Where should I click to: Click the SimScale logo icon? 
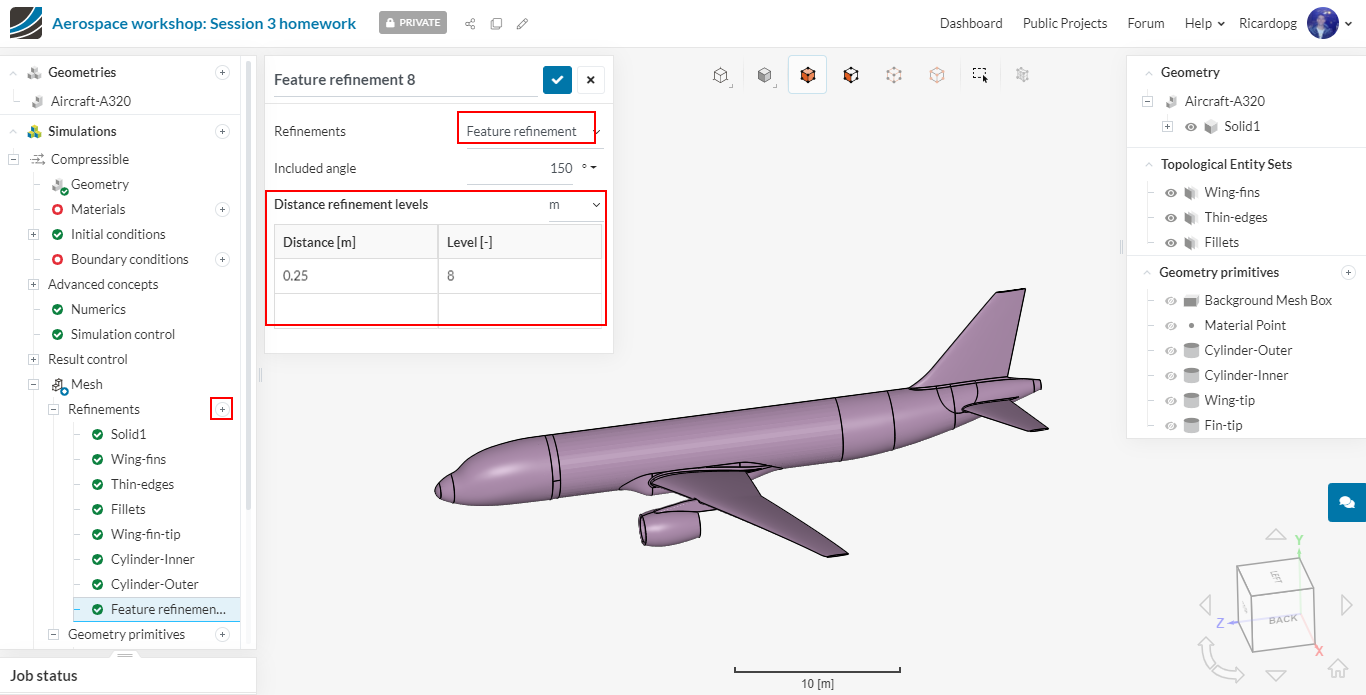(x=26, y=23)
